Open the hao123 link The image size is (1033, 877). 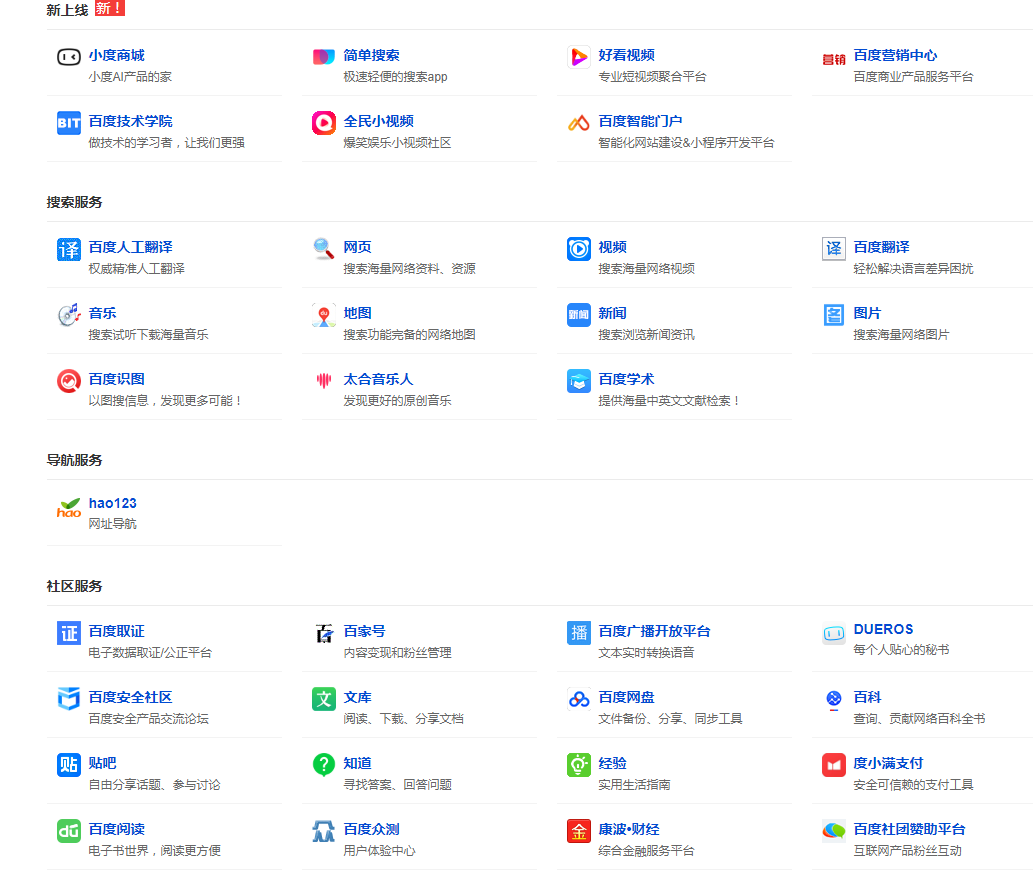coord(113,503)
